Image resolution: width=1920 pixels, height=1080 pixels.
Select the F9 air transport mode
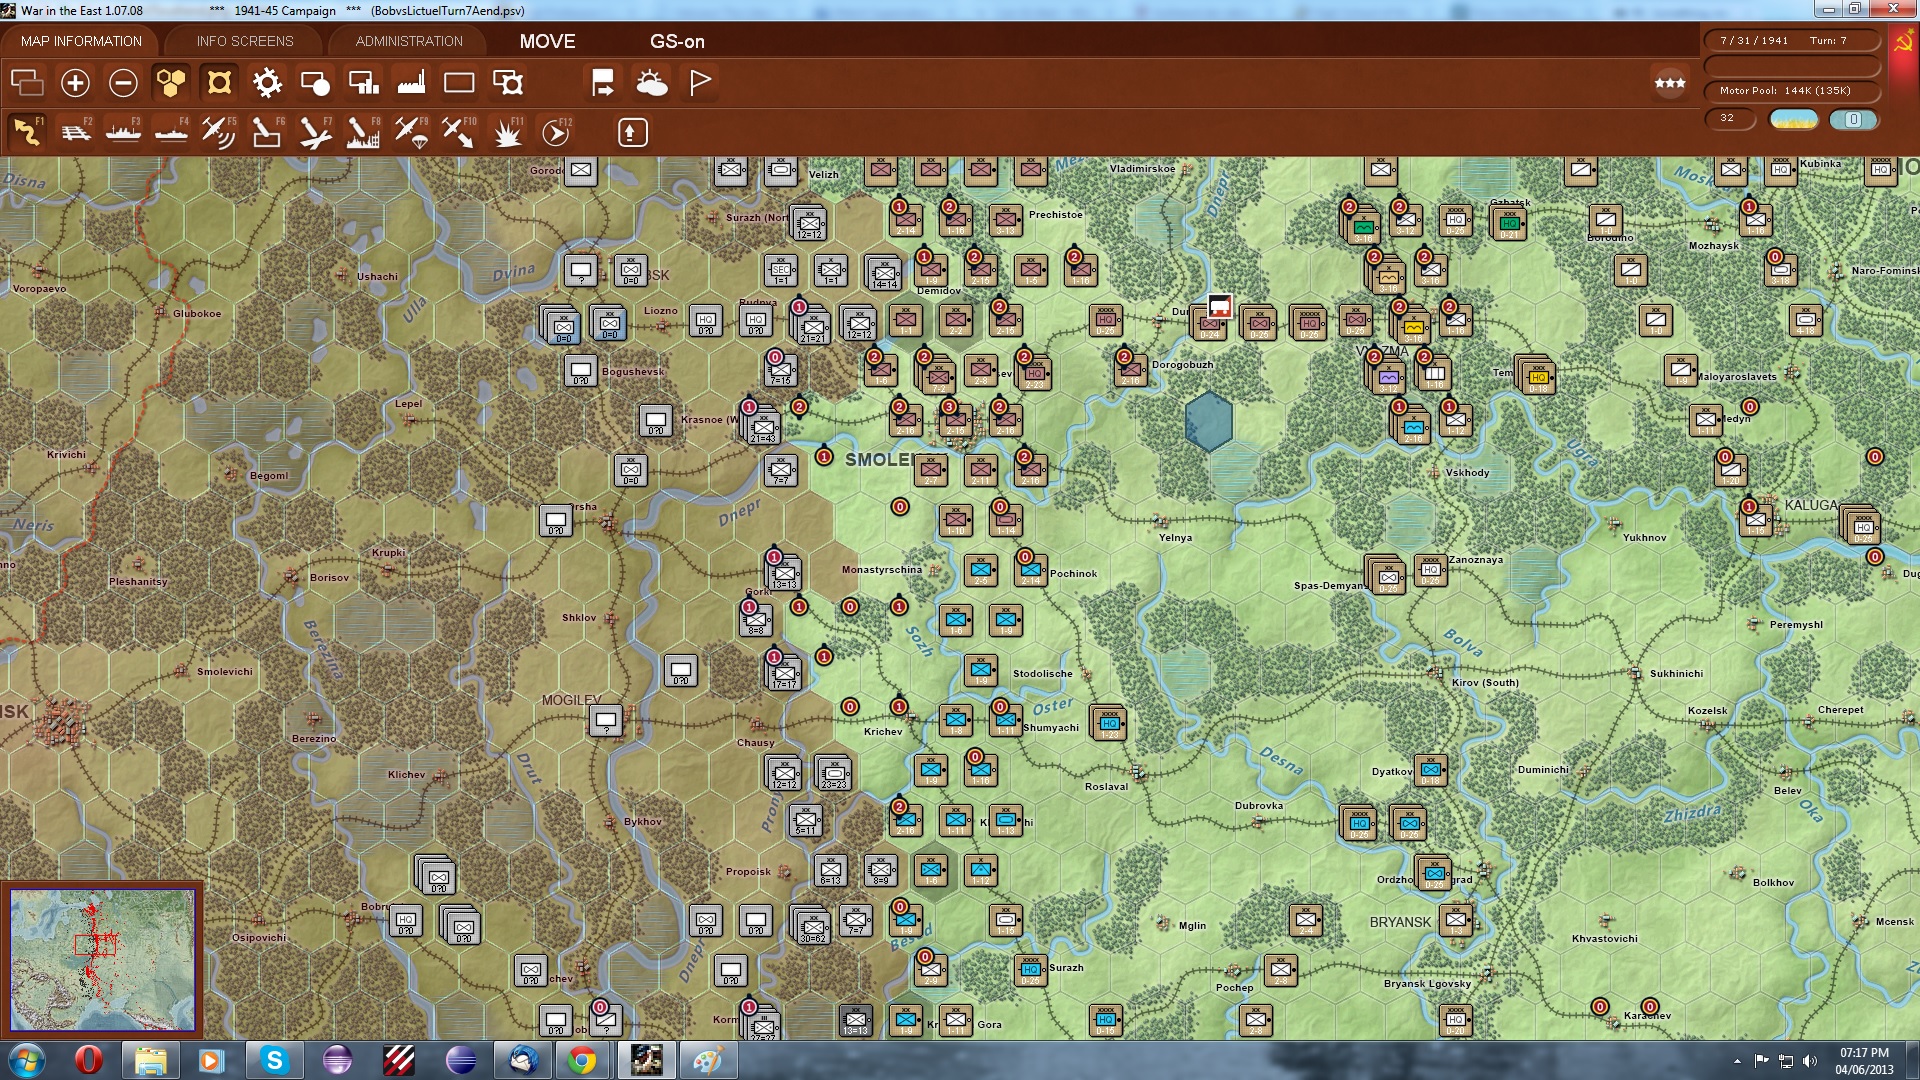(411, 132)
